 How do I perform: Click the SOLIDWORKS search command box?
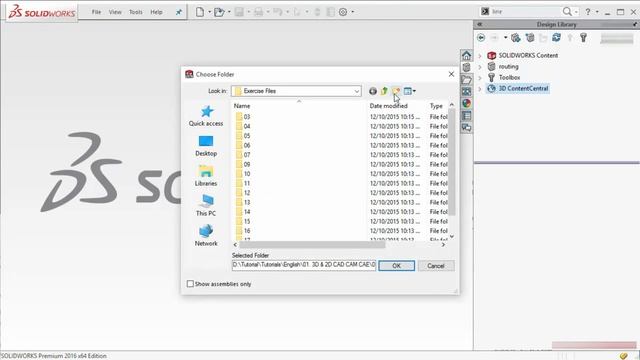point(526,11)
